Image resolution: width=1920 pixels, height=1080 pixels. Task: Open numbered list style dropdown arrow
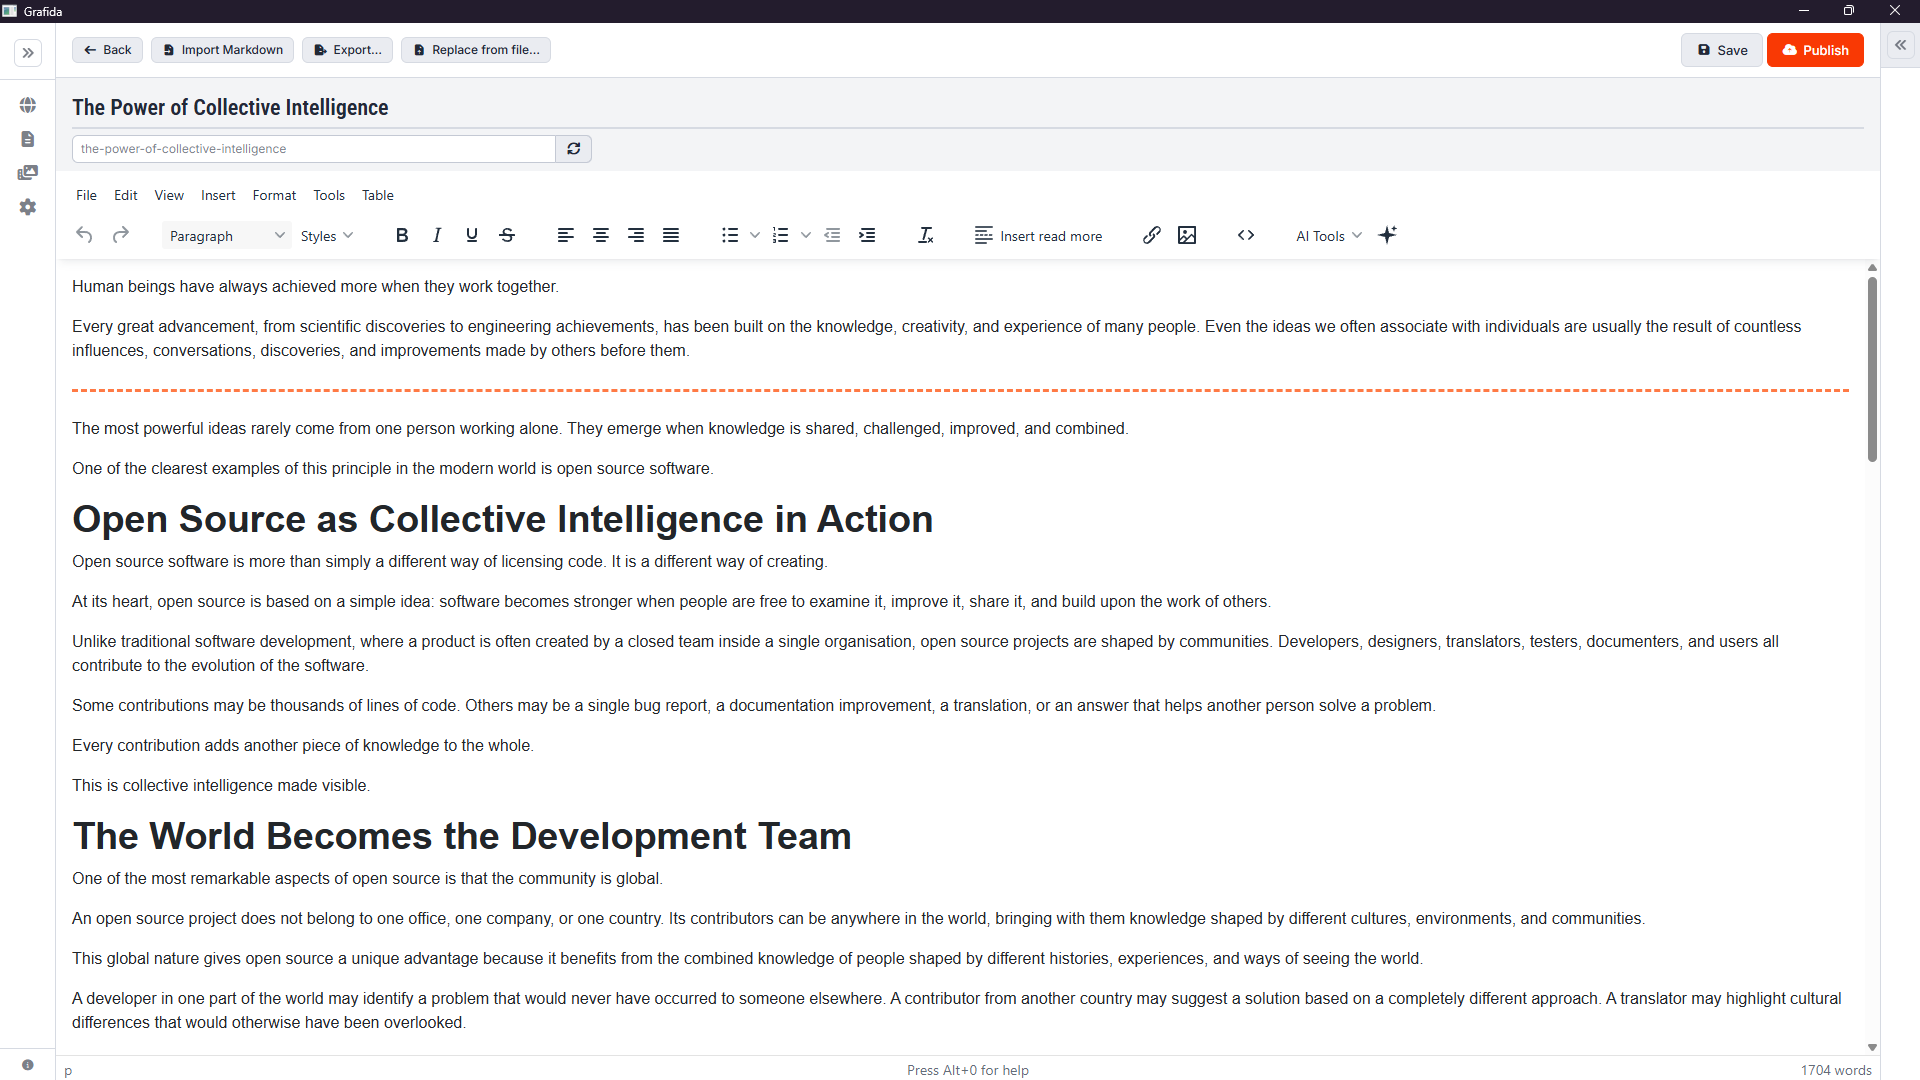click(806, 235)
